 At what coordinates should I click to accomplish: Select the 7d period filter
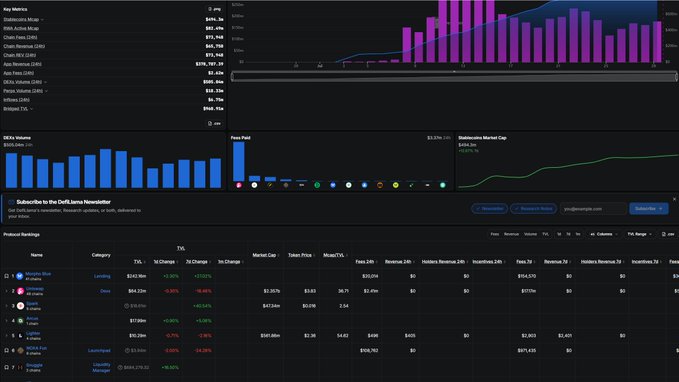pyautogui.click(x=569, y=234)
